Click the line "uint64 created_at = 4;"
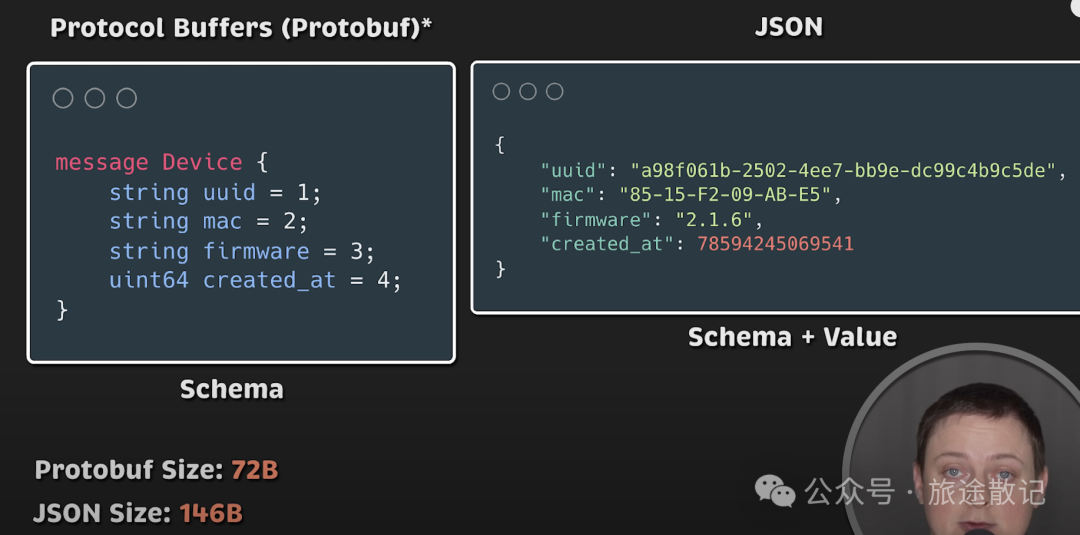The height and width of the screenshot is (535, 1080). pos(255,280)
